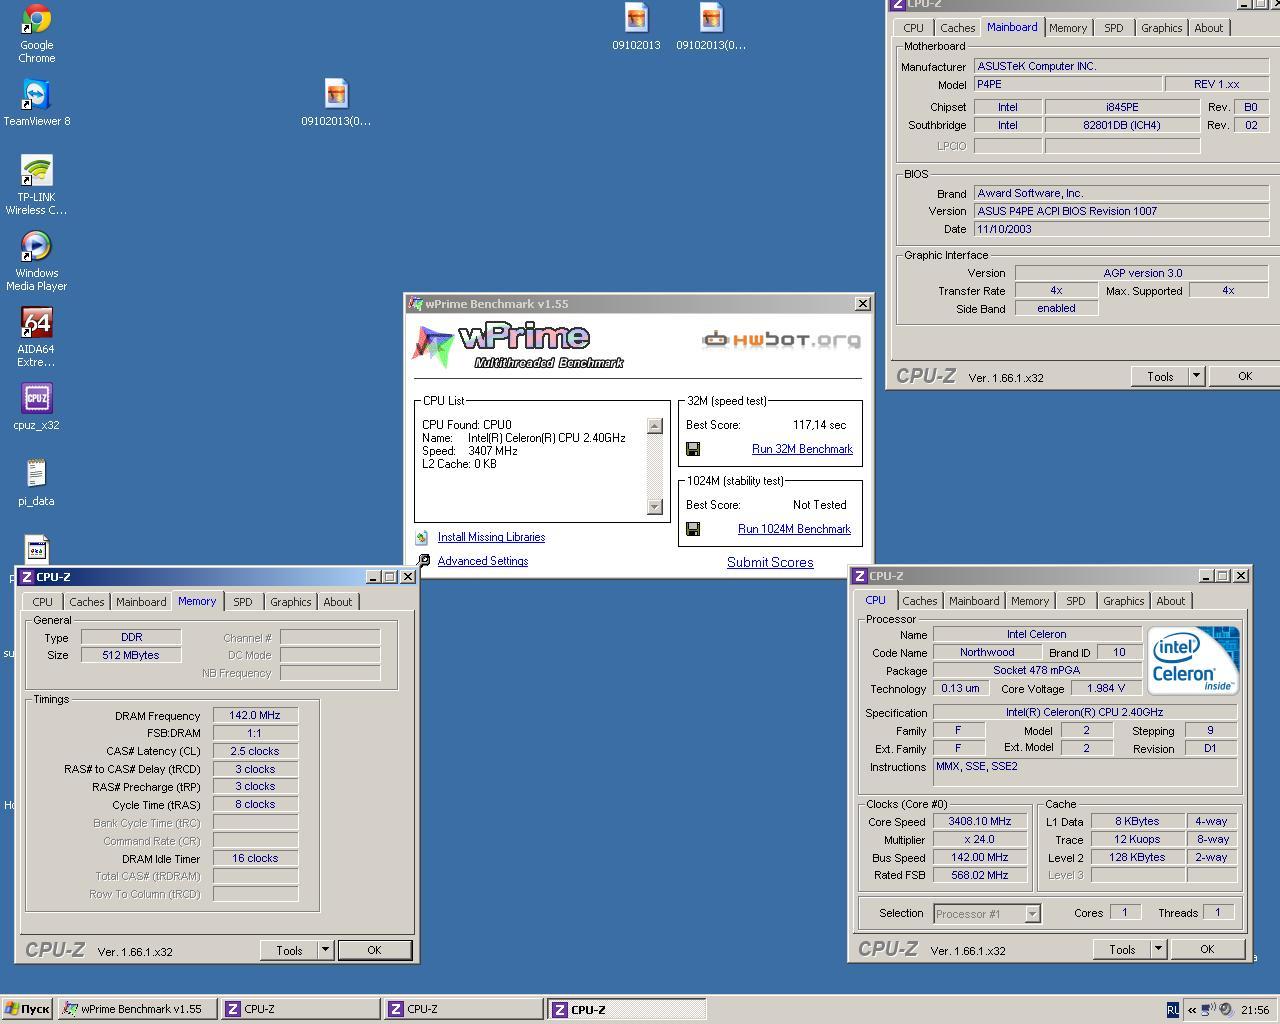Open About tab in Mainboard CPU-Z window
Viewport: 1280px width, 1024px height.
[x=1209, y=28]
